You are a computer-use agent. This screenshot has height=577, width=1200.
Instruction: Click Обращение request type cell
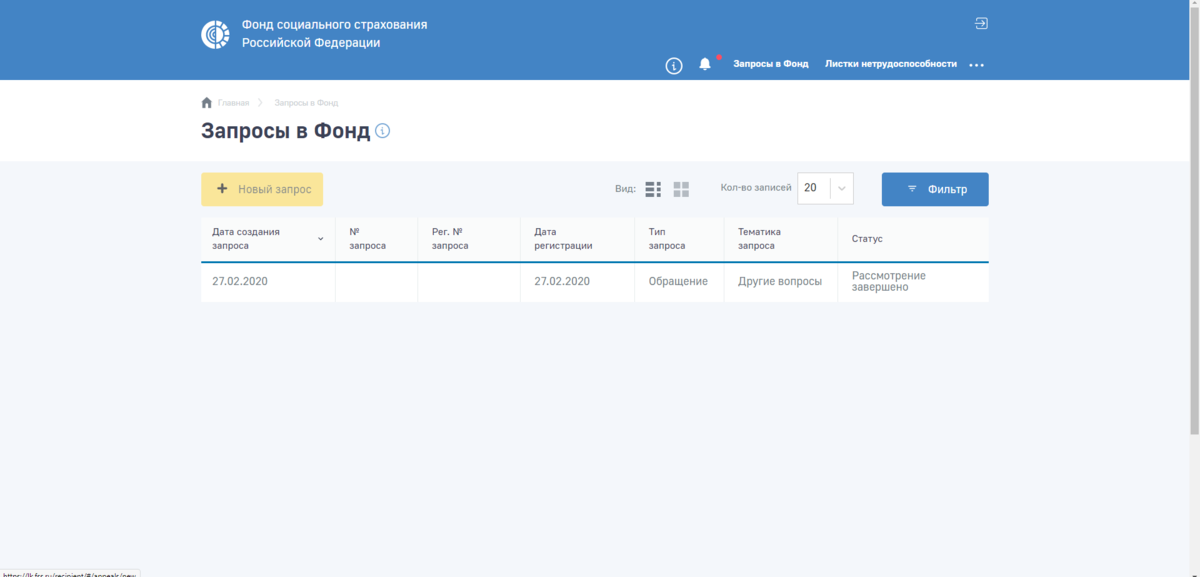coord(679,282)
